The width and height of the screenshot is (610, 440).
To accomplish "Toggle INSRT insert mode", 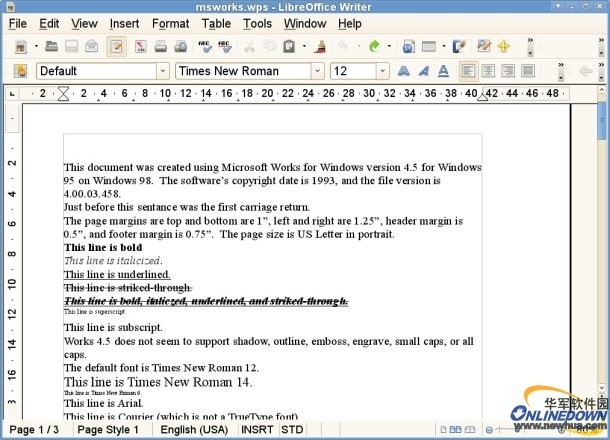I will [x=257, y=429].
